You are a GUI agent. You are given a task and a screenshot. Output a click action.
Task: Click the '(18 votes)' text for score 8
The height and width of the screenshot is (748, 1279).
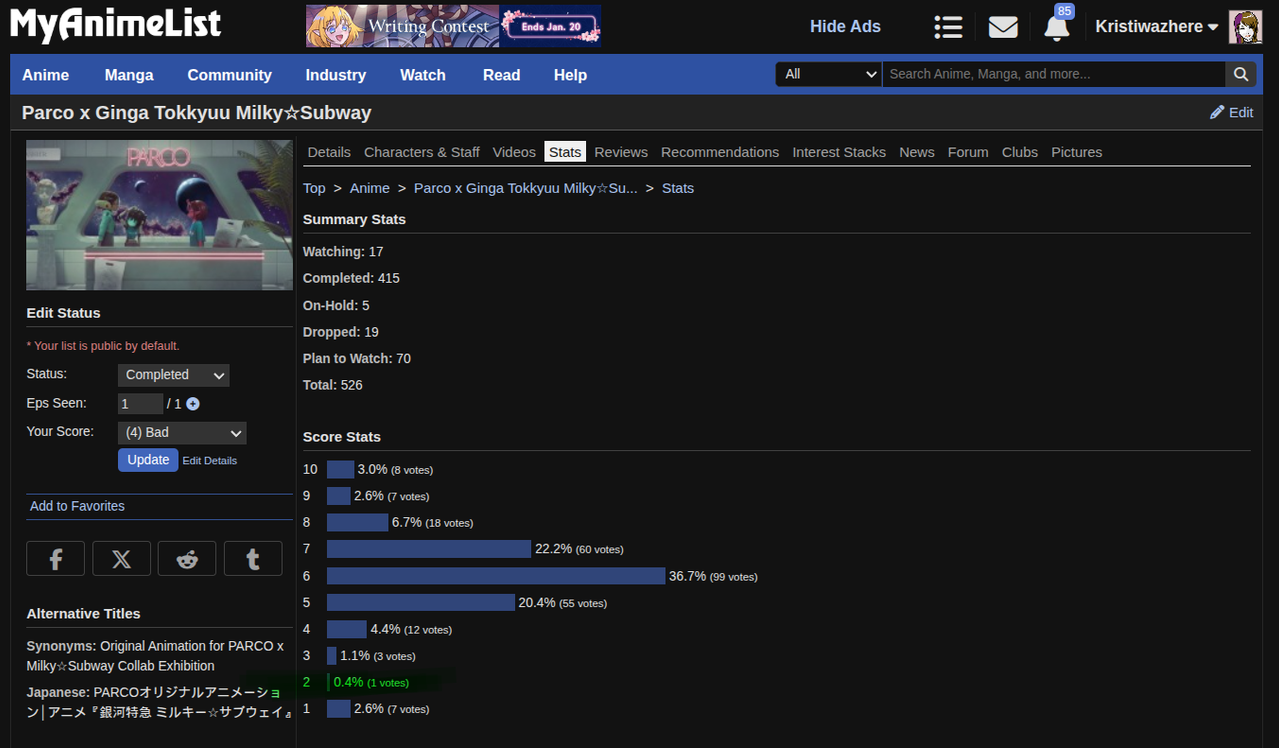click(449, 523)
